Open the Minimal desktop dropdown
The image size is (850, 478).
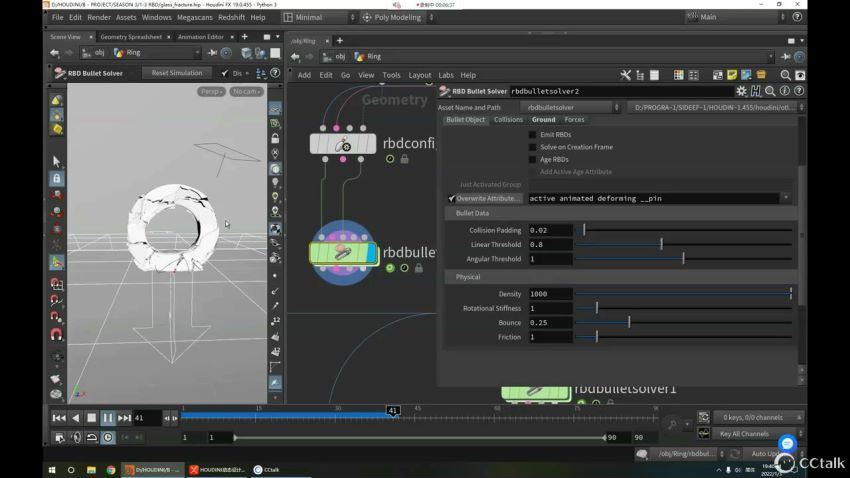(320, 17)
